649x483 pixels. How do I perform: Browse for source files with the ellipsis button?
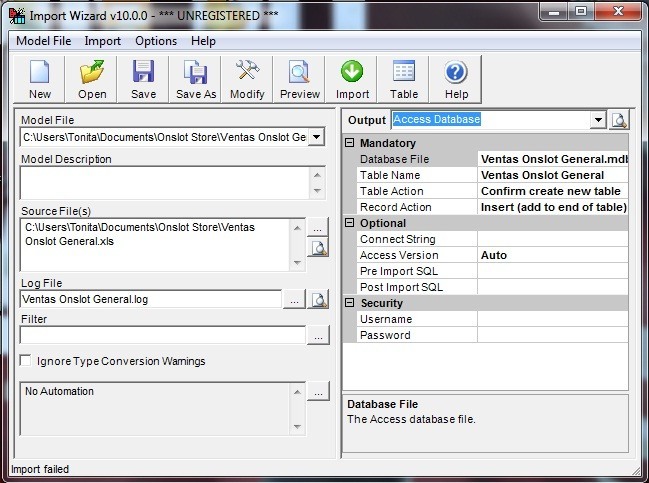pyautogui.click(x=318, y=227)
